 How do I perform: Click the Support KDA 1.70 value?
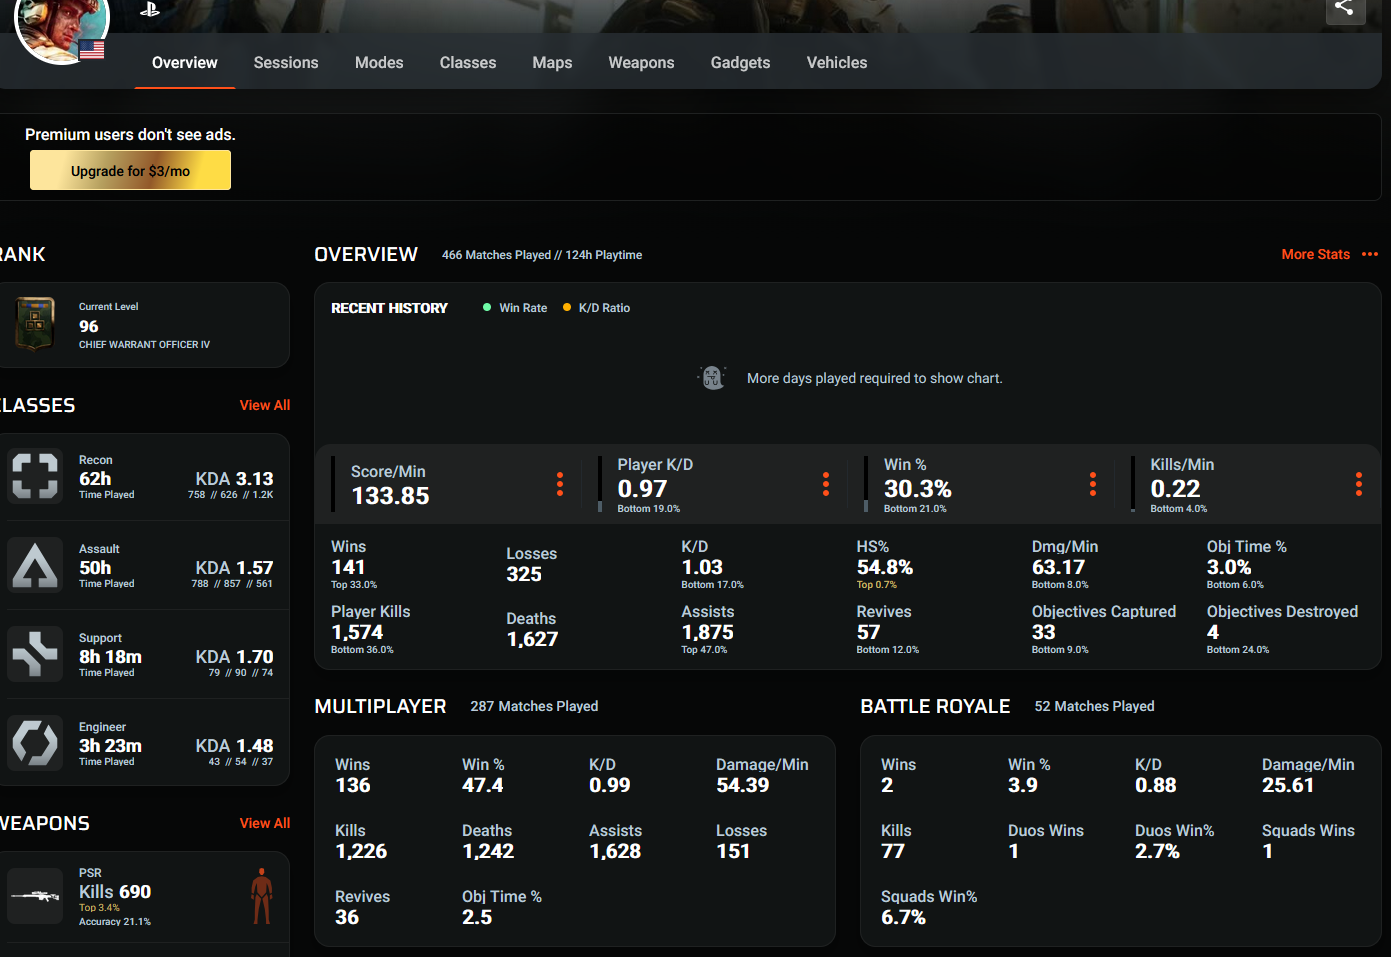pos(234,657)
